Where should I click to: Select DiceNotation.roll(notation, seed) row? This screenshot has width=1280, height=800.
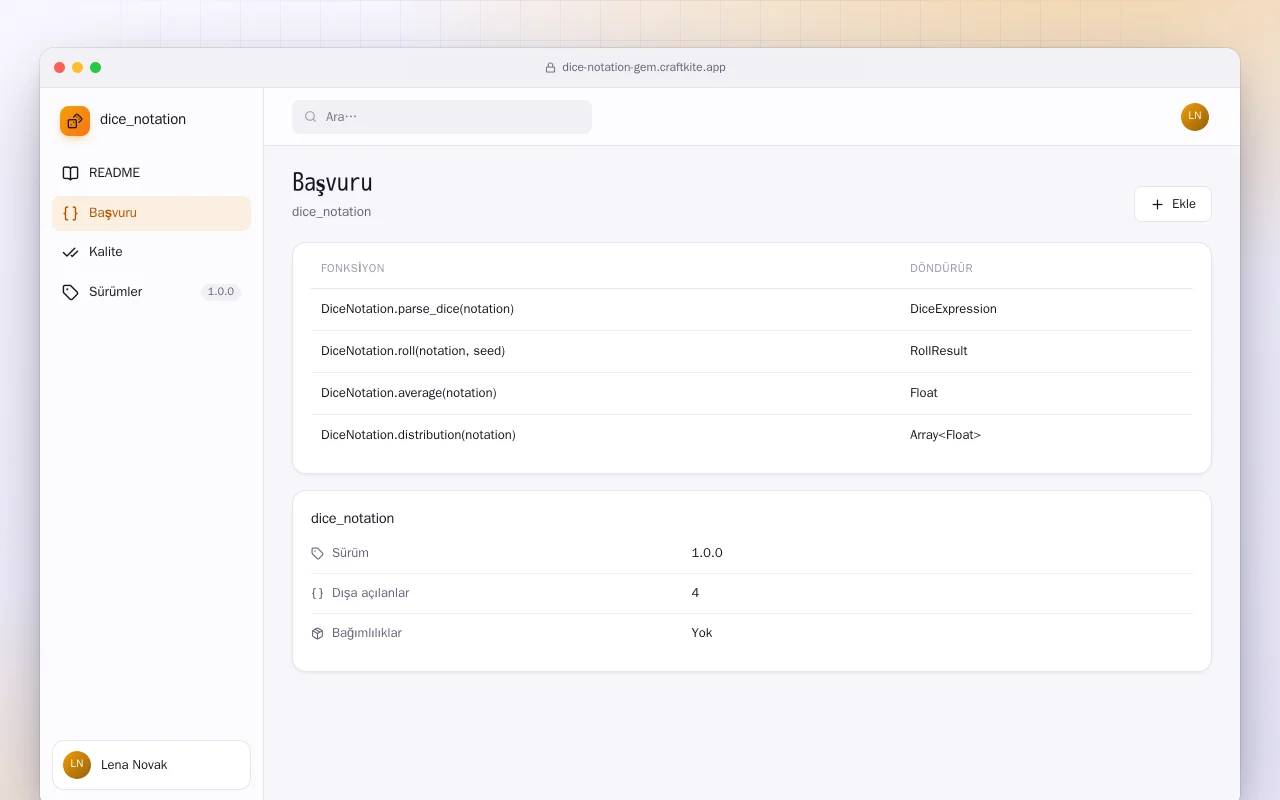click(x=751, y=351)
